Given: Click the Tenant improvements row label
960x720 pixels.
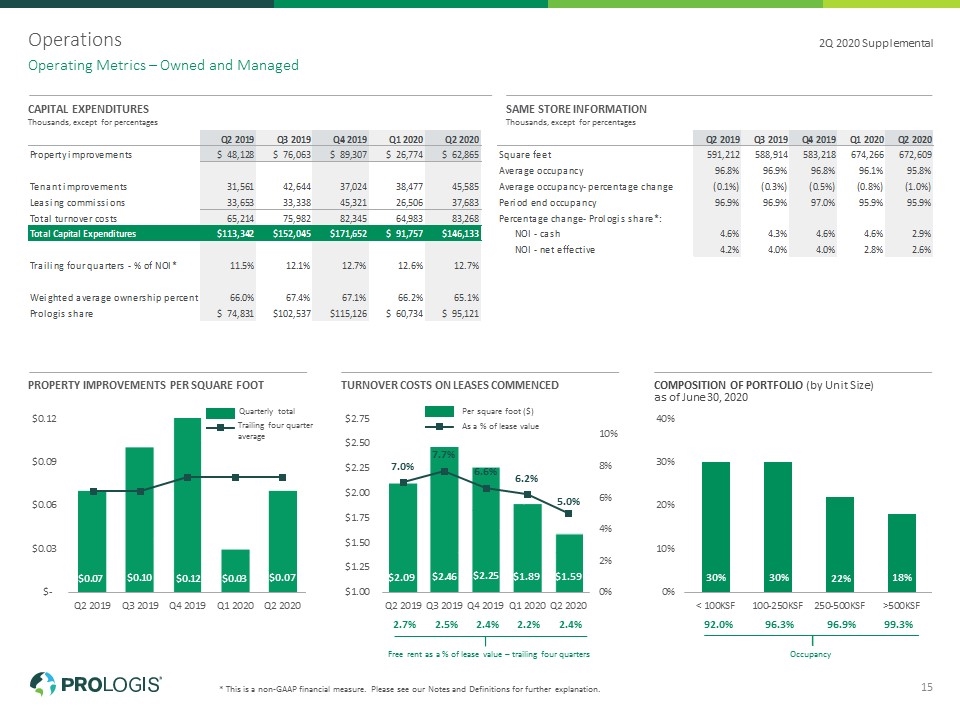Looking at the screenshot, I should coord(78,187).
